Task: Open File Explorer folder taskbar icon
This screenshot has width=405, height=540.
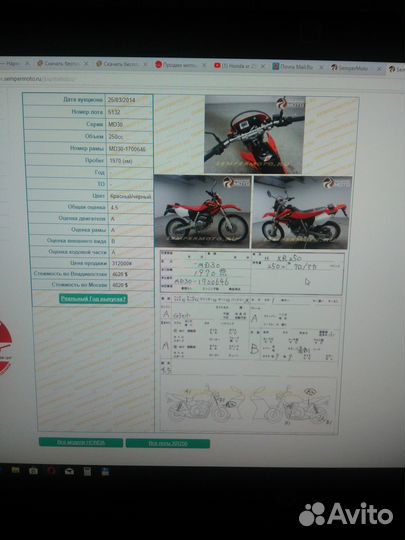Action: [x=15, y=470]
